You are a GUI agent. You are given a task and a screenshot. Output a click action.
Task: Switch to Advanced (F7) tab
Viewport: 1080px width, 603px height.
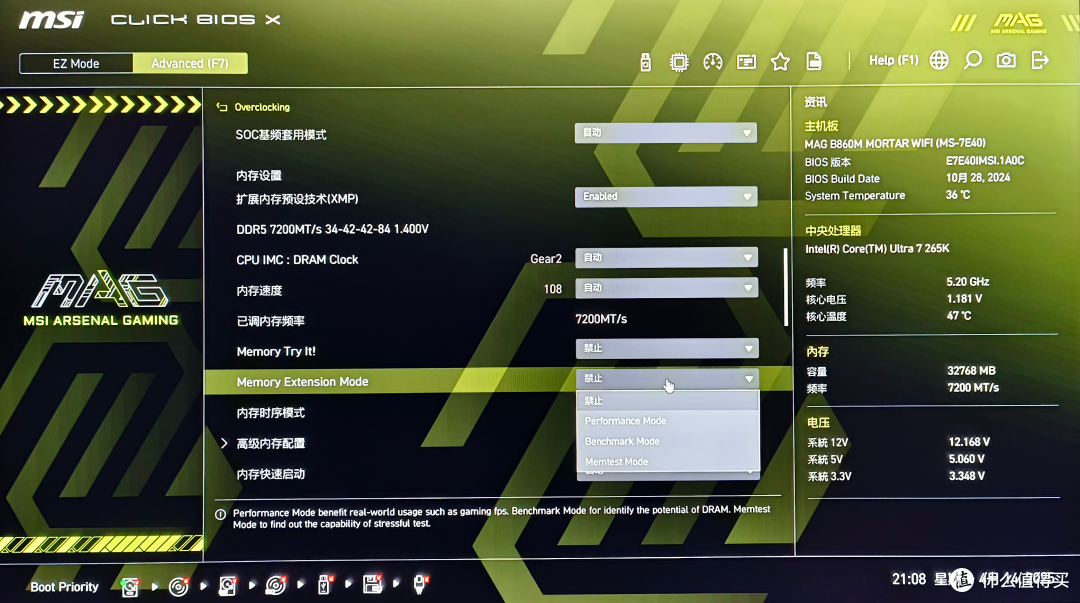190,63
